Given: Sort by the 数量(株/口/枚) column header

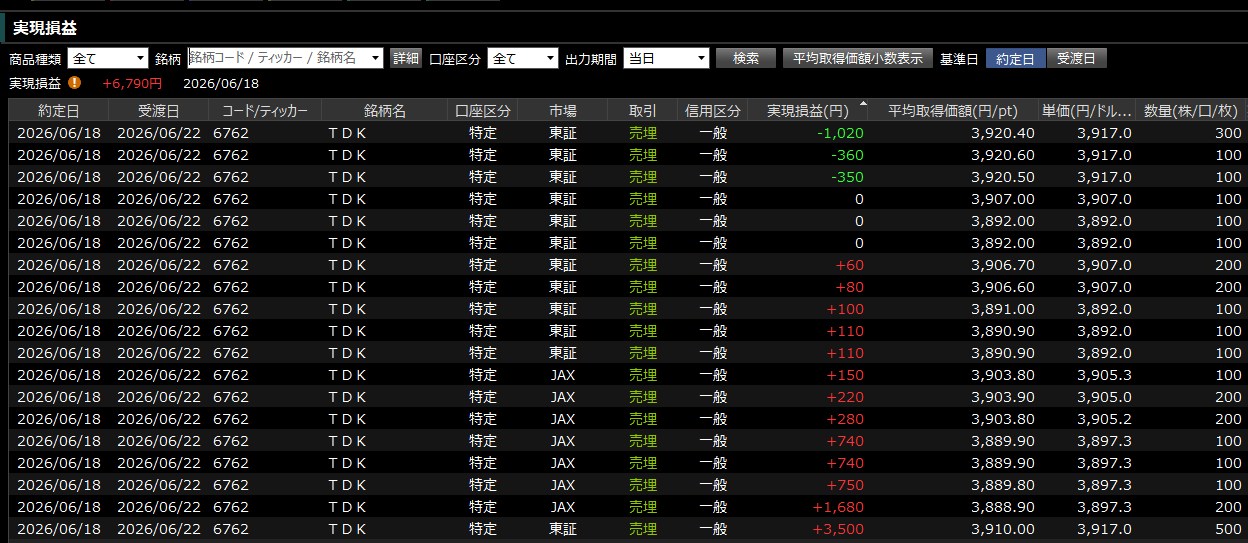Looking at the screenshot, I should [x=1192, y=110].
